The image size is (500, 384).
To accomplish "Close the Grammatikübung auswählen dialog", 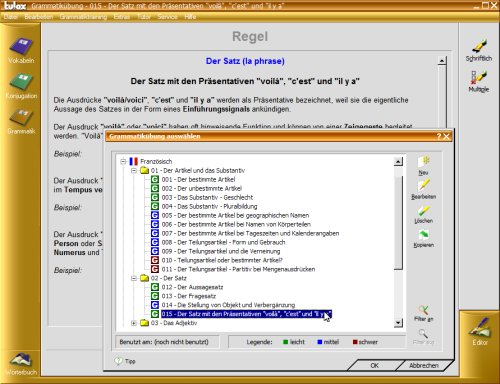I will [447, 136].
